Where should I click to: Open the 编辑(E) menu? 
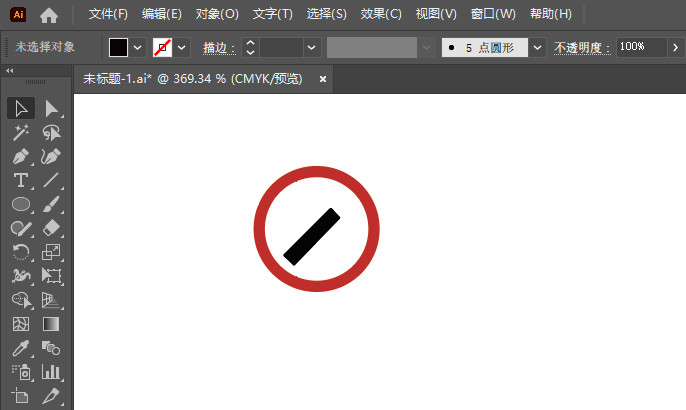tap(161, 14)
